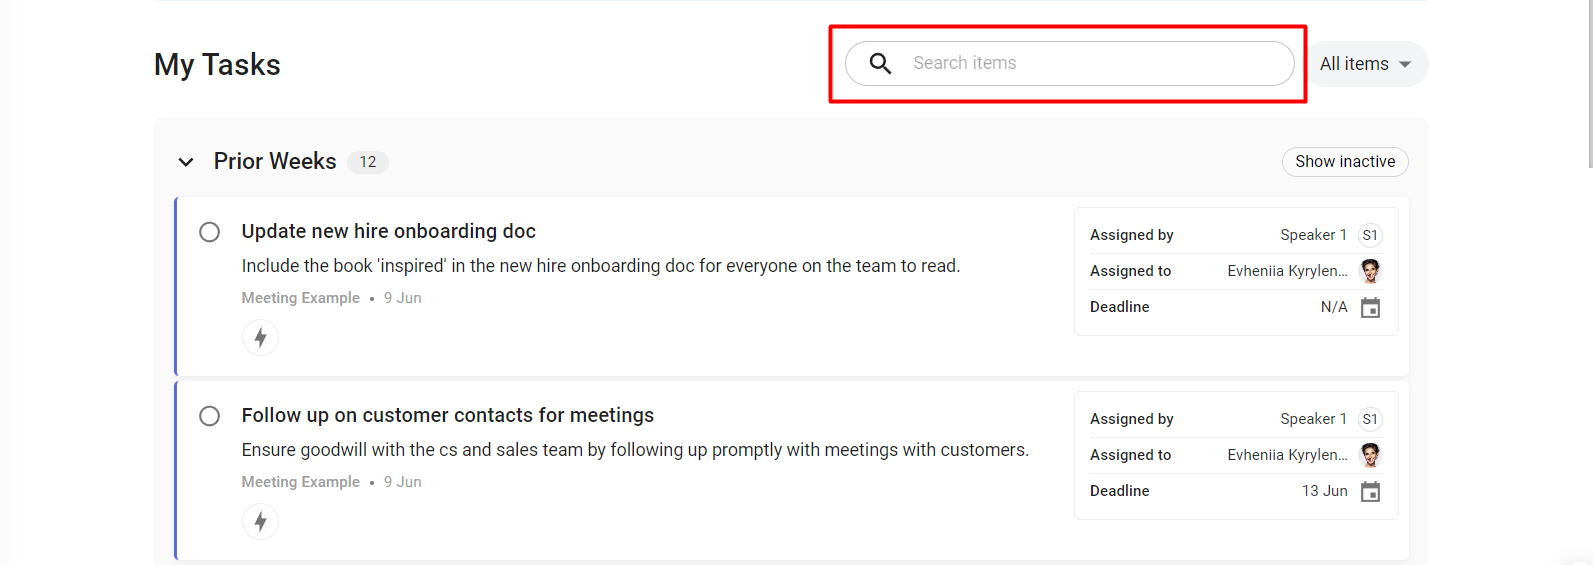Mark 'Follow up on customer contacts' complete

click(x=209, y=416)
